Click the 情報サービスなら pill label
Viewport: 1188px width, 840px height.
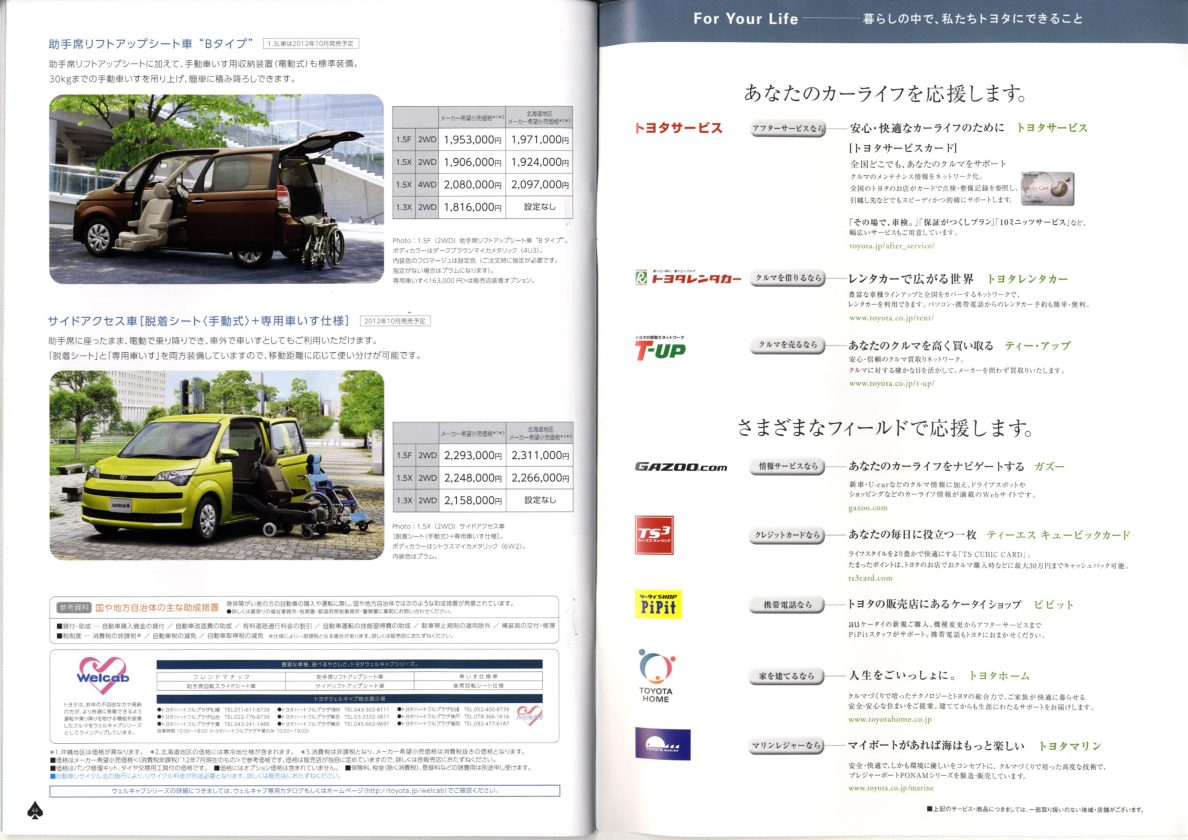pos(788,467)
